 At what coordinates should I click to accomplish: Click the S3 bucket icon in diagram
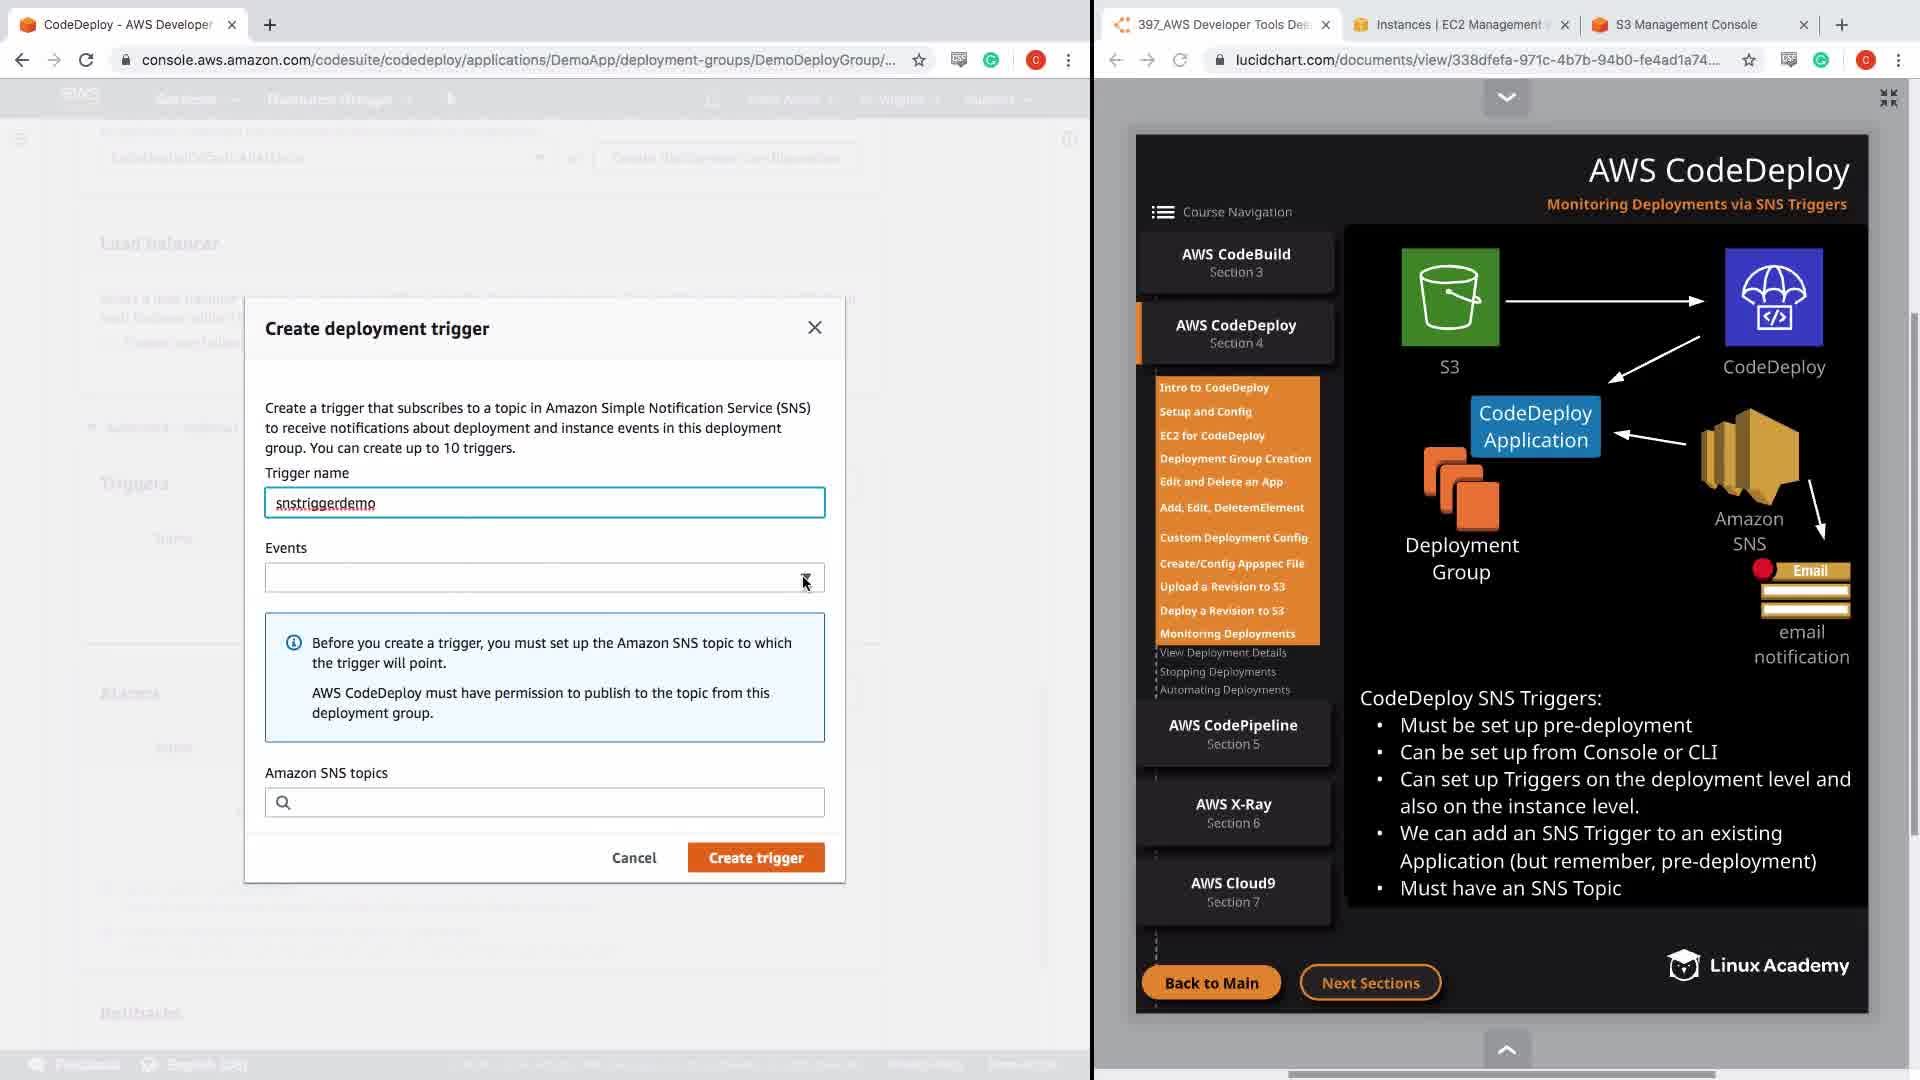coord(1449,297)
